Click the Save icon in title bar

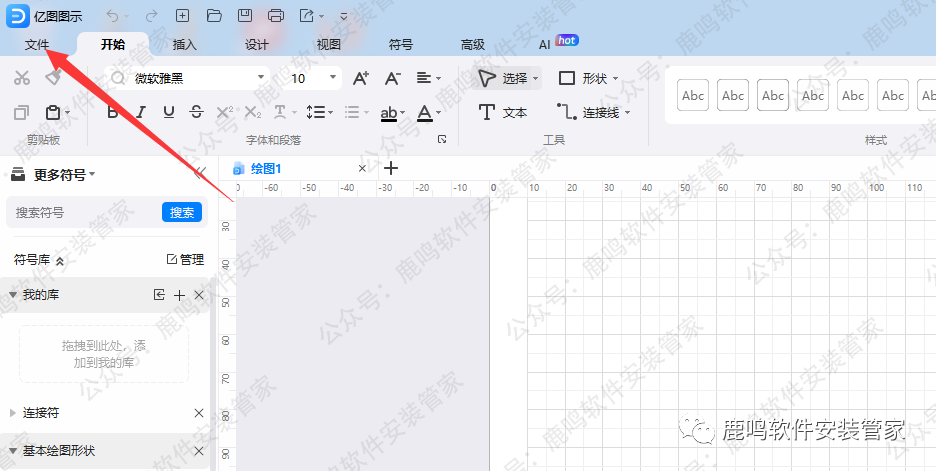245,15
